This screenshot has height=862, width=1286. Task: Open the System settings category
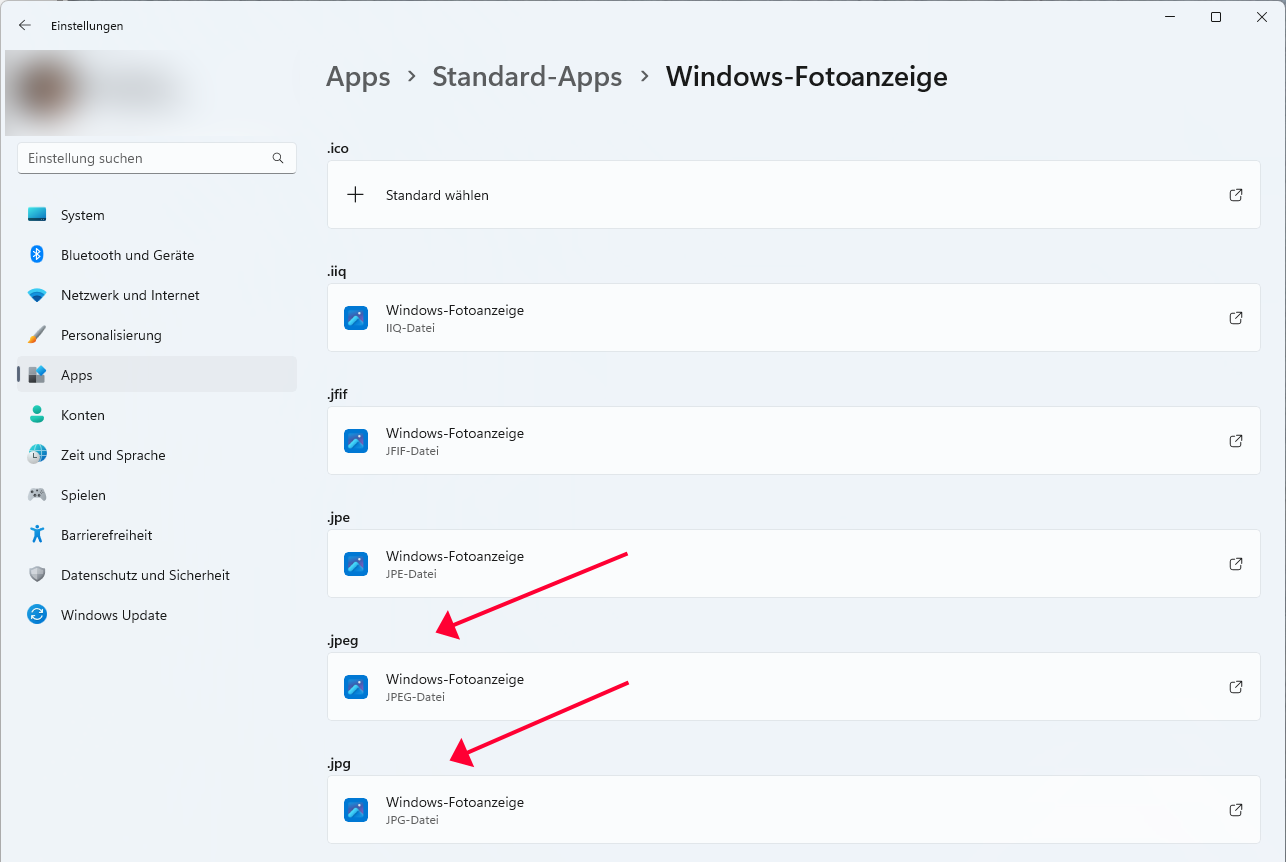157,215
